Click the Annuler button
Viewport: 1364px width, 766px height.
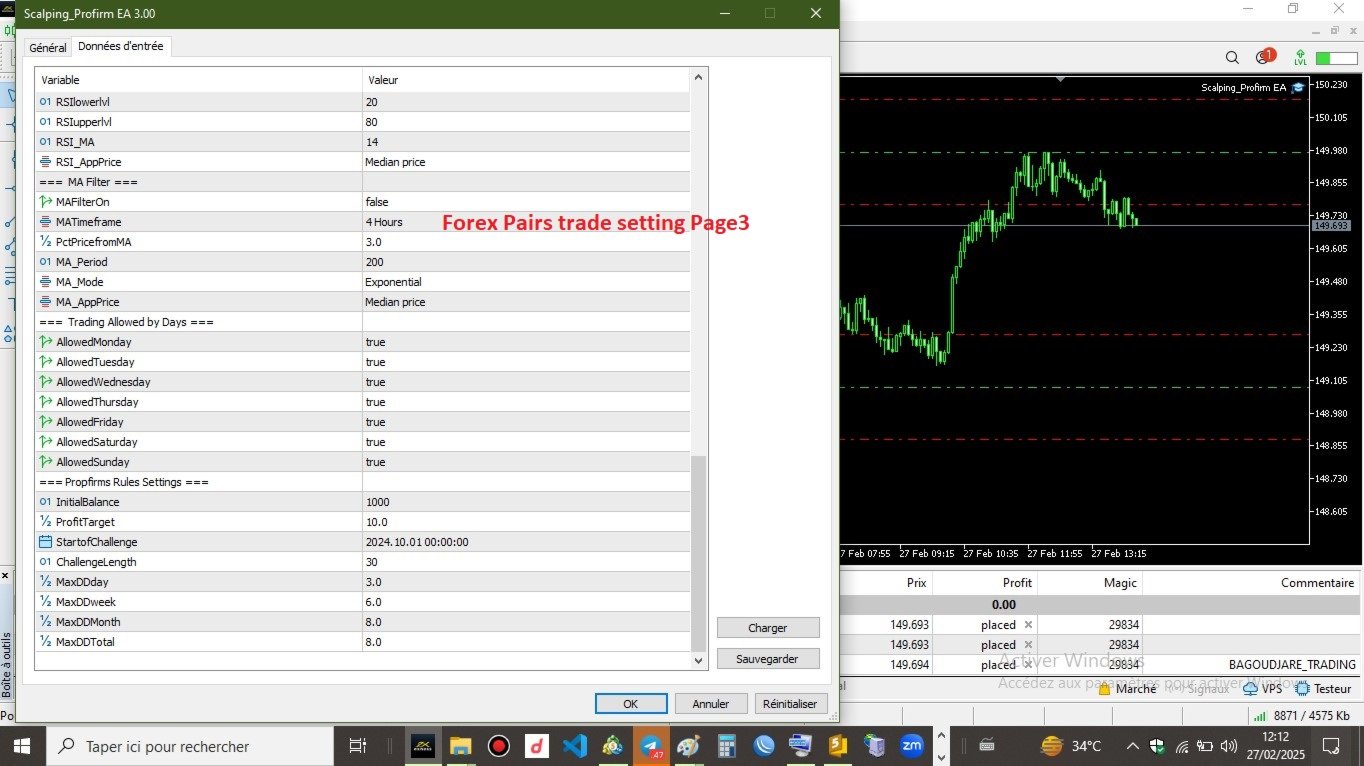click(x=711, y=704)
